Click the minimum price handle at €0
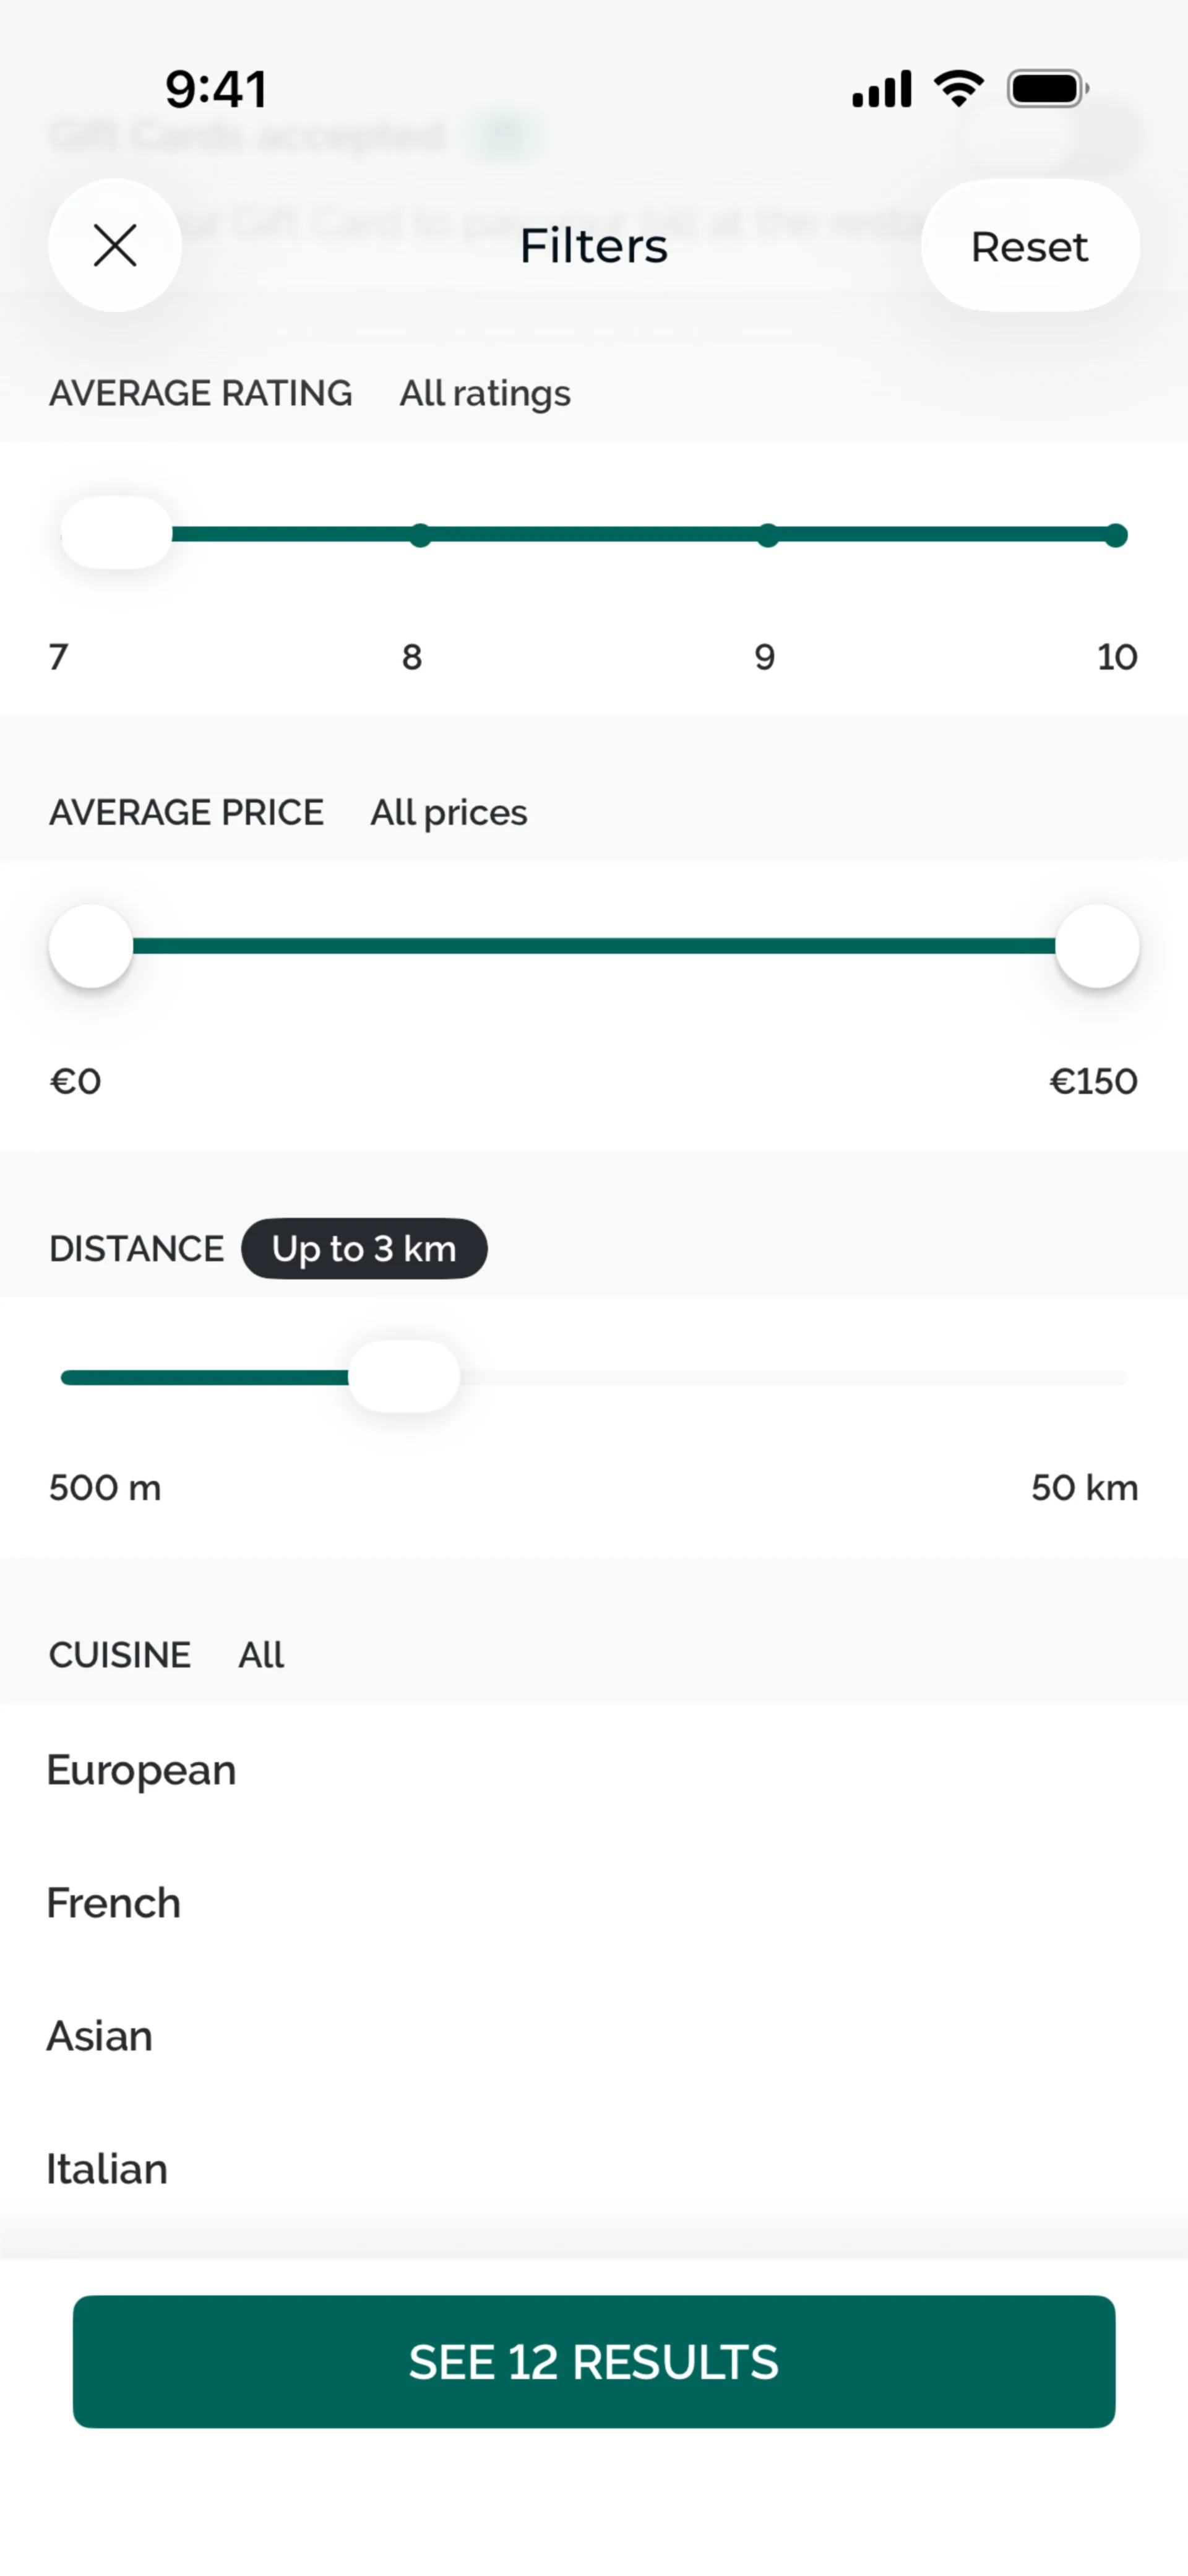1188x2576 pixels. point(91,946)
